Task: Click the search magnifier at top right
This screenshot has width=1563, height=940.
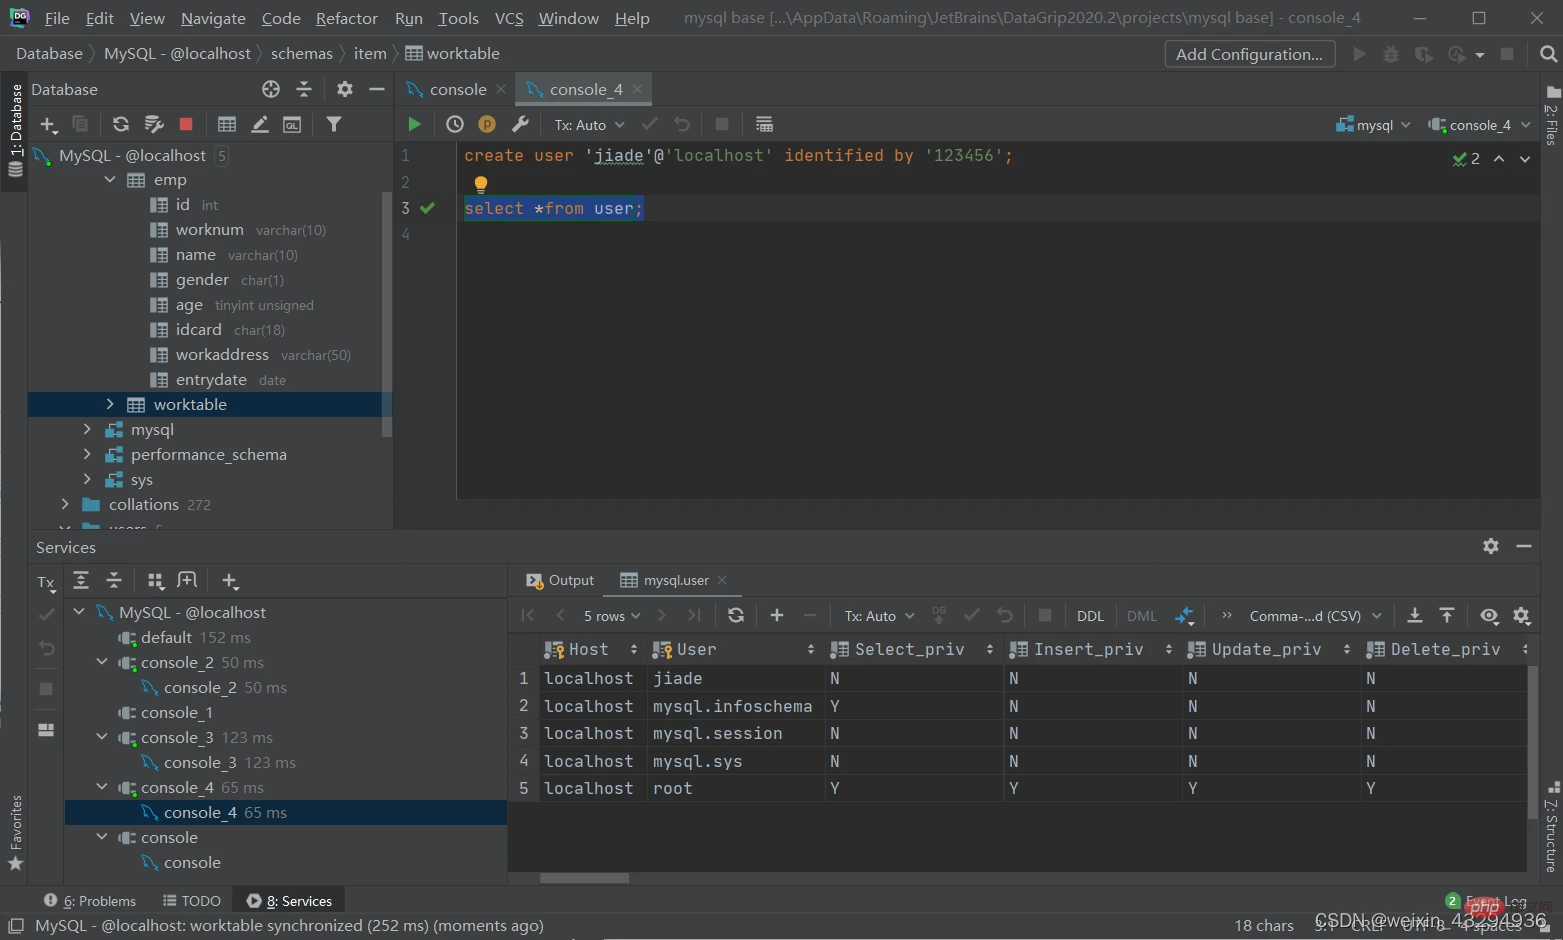Action: tap(1548, 54)
